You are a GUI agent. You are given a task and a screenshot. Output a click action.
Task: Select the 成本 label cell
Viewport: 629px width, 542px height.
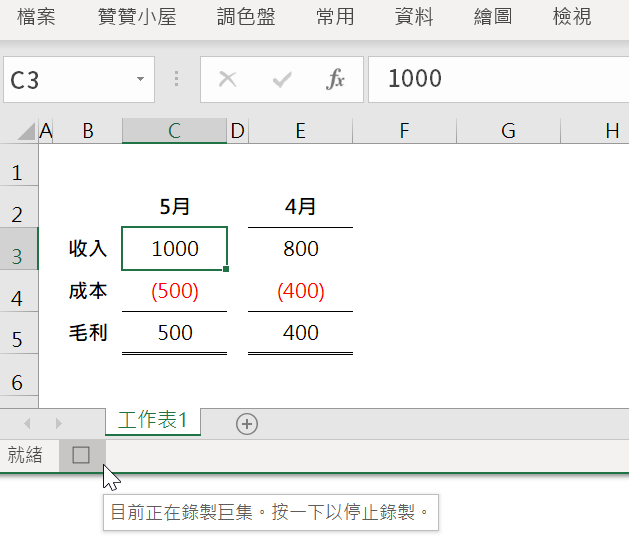point(88,291)
